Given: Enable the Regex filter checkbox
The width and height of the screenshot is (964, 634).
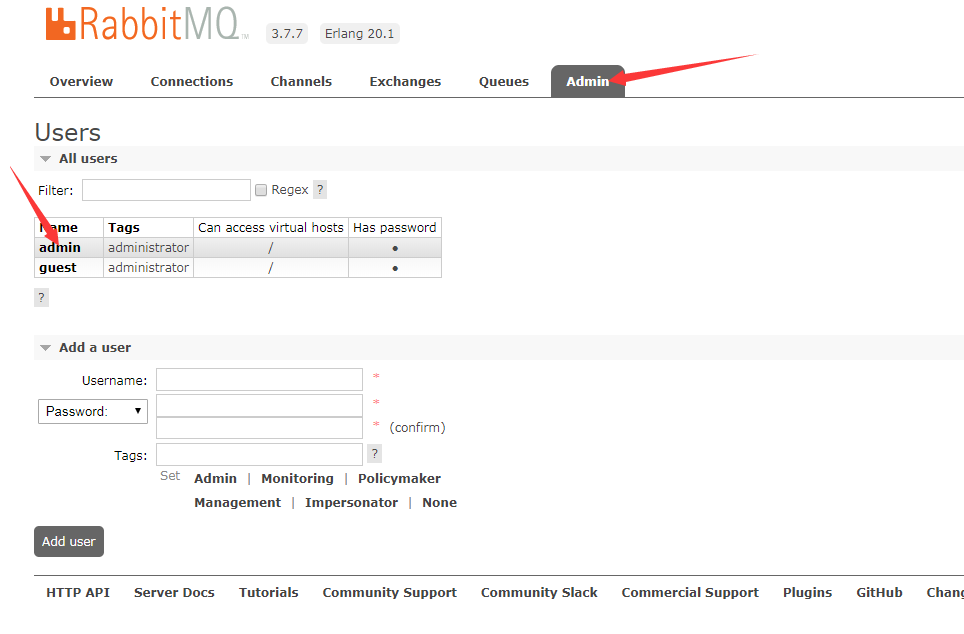Looking at the screenshot, I should 261,190.
